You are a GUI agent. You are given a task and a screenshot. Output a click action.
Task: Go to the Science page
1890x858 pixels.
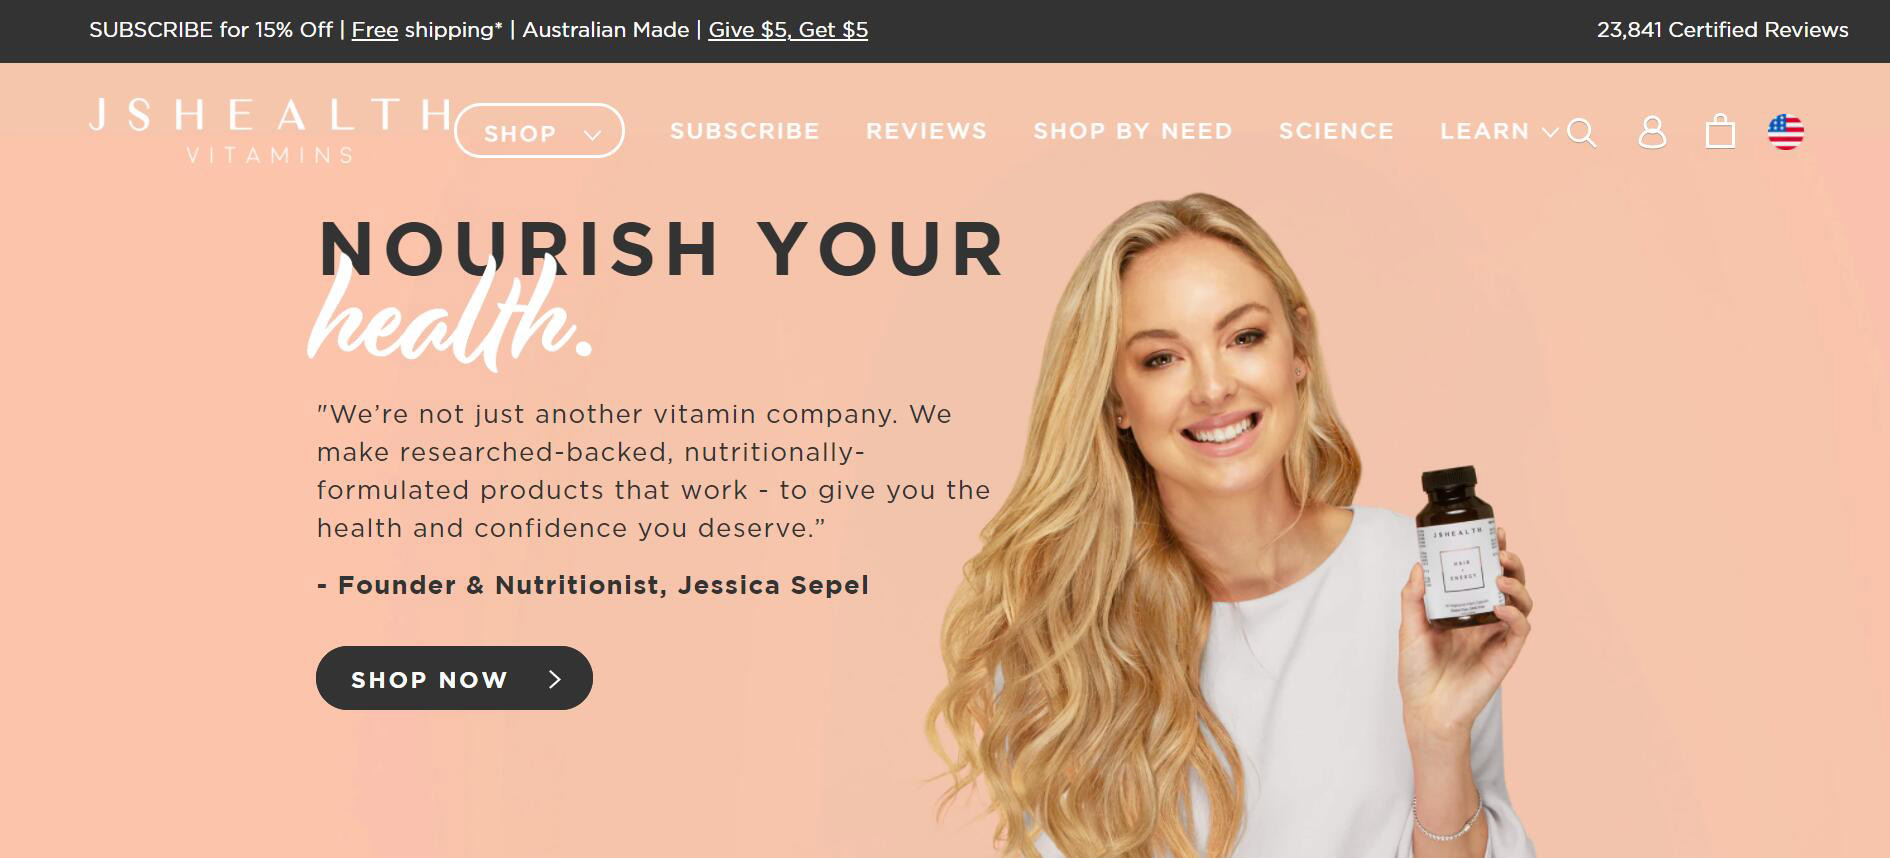(x=1336, y=131)
